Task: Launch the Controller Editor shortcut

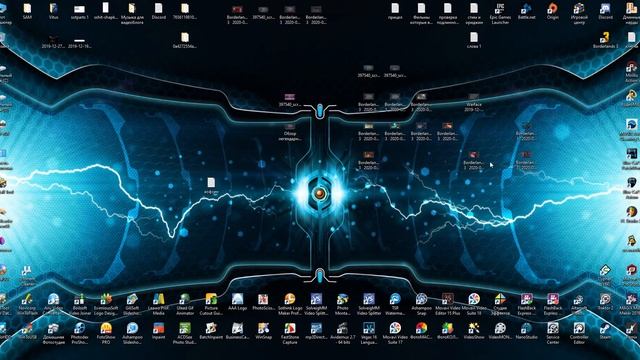Action: 579,333
